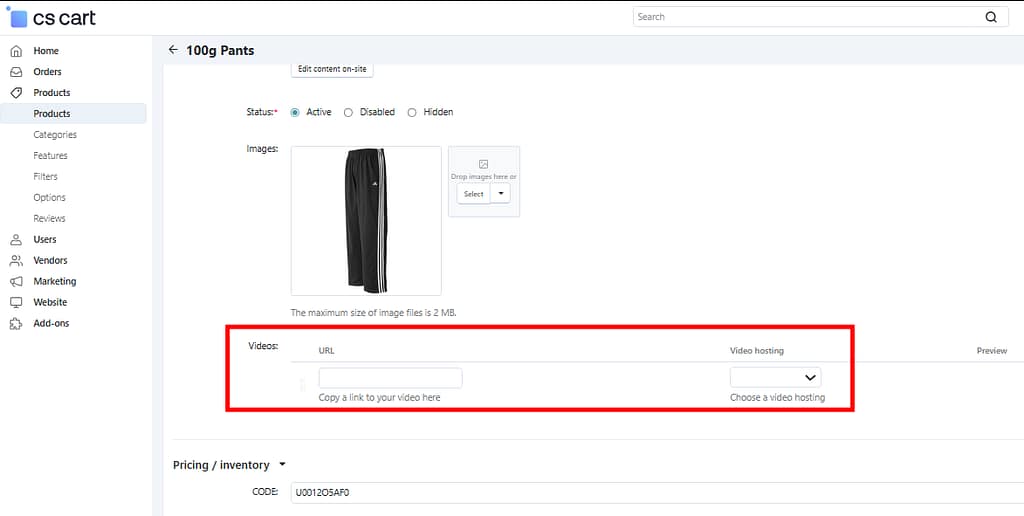Open the Video hosting dropdown

tap(775, 378)
